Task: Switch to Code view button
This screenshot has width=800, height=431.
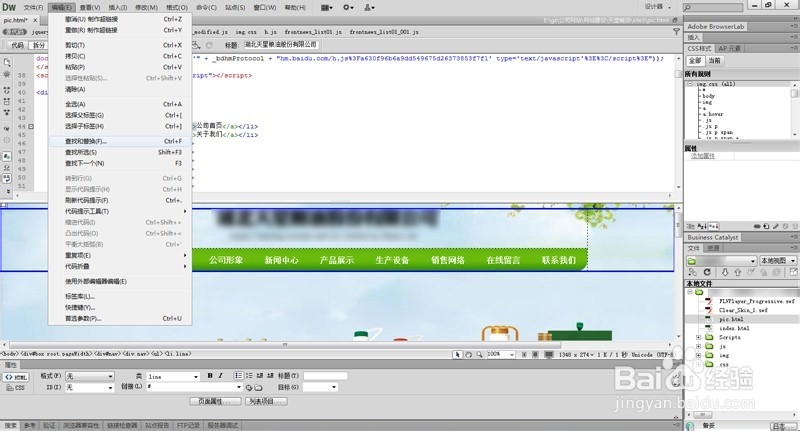Action: 17,45
